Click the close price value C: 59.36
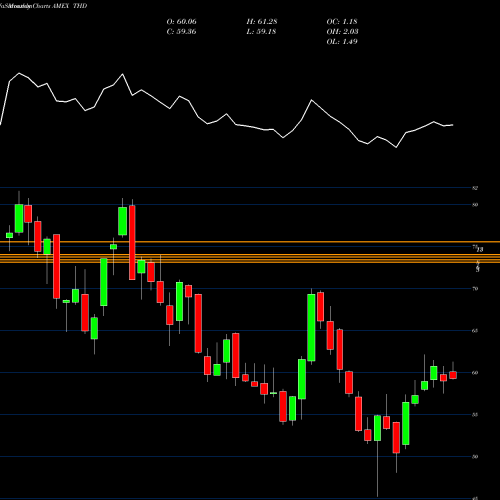500x500 pixels. coord(181,32)
